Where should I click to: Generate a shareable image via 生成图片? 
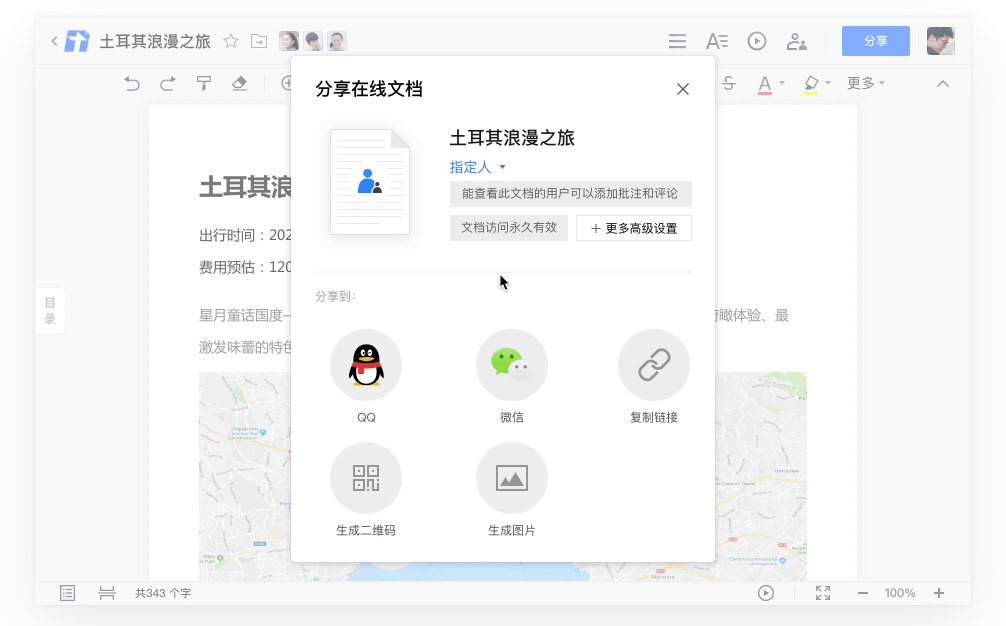tap(512, 477)
